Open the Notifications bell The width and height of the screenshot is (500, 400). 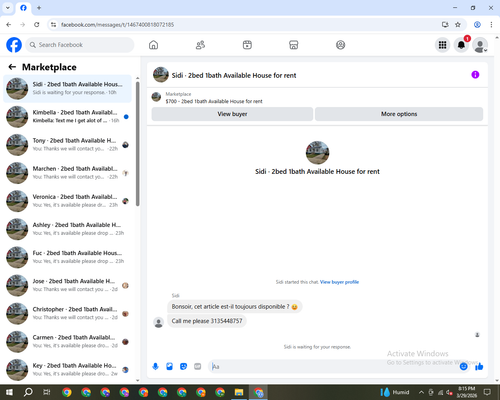(461, 45)
